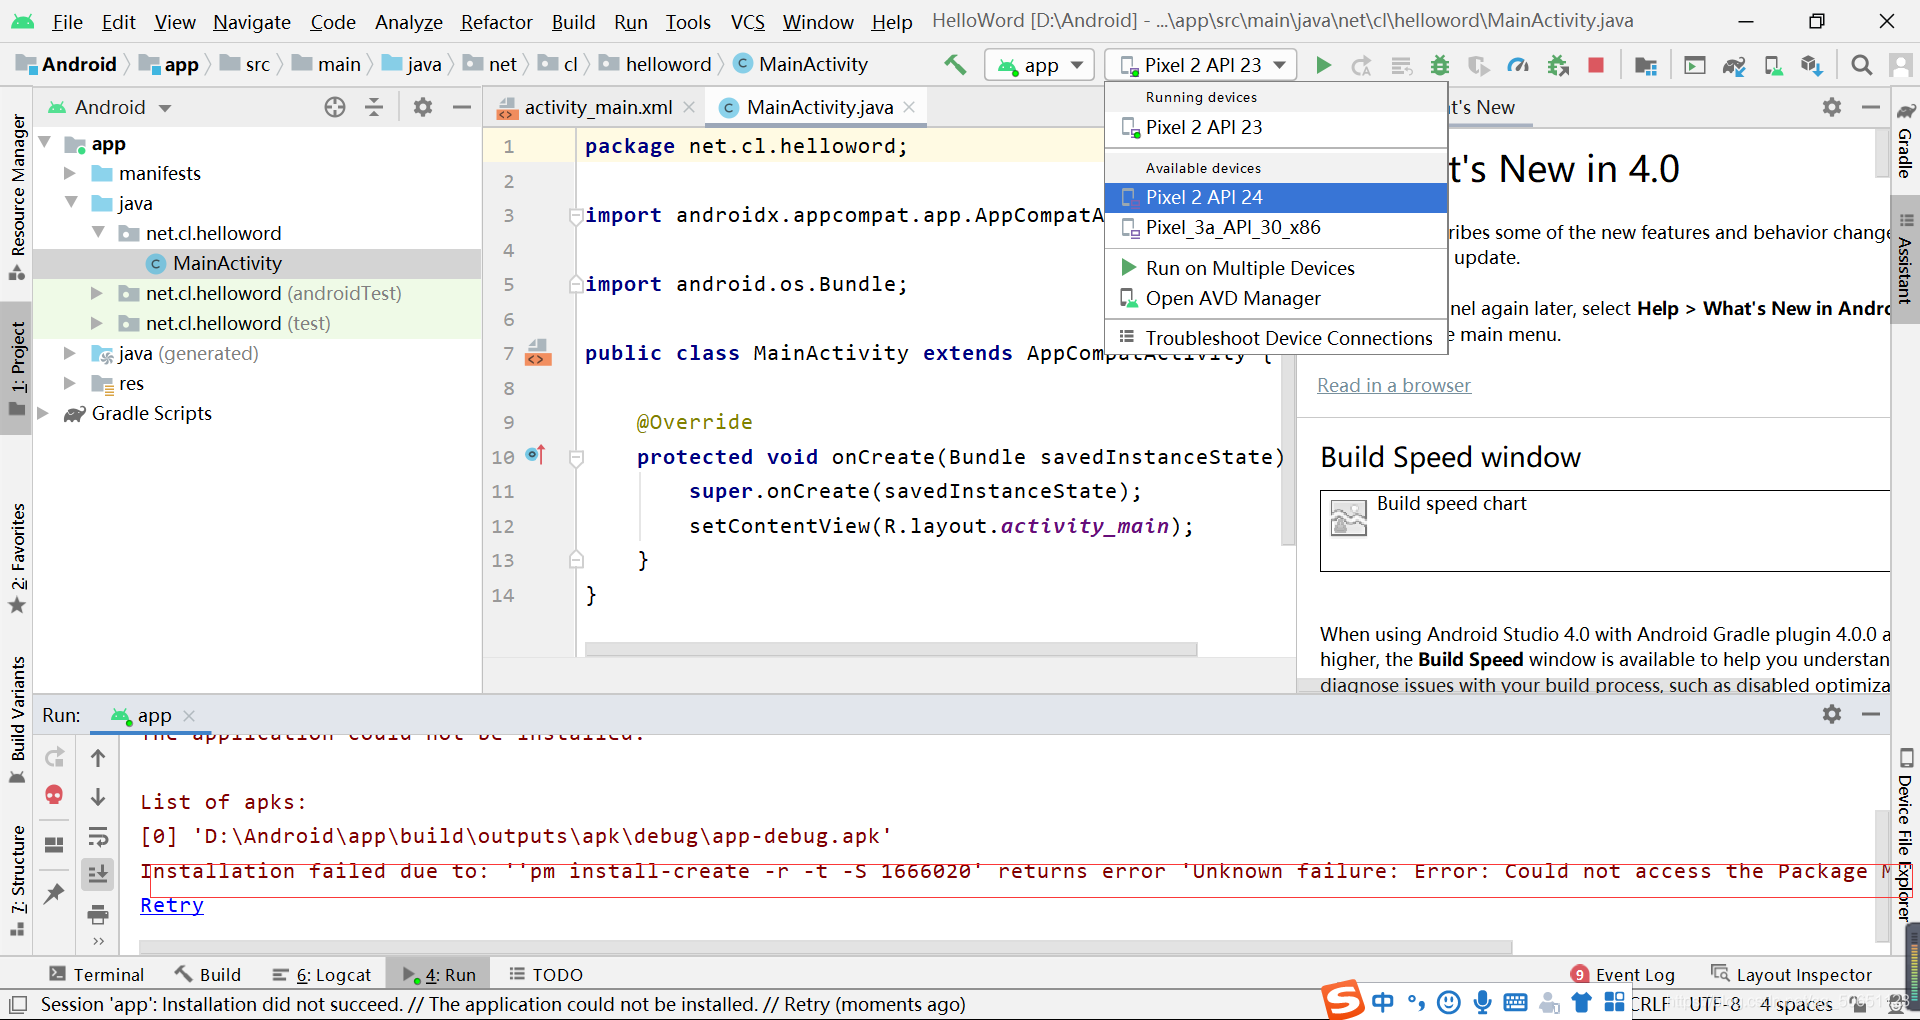1920x1020 pixels.
Task: Close the app Run tab
Action: point(190,715)
